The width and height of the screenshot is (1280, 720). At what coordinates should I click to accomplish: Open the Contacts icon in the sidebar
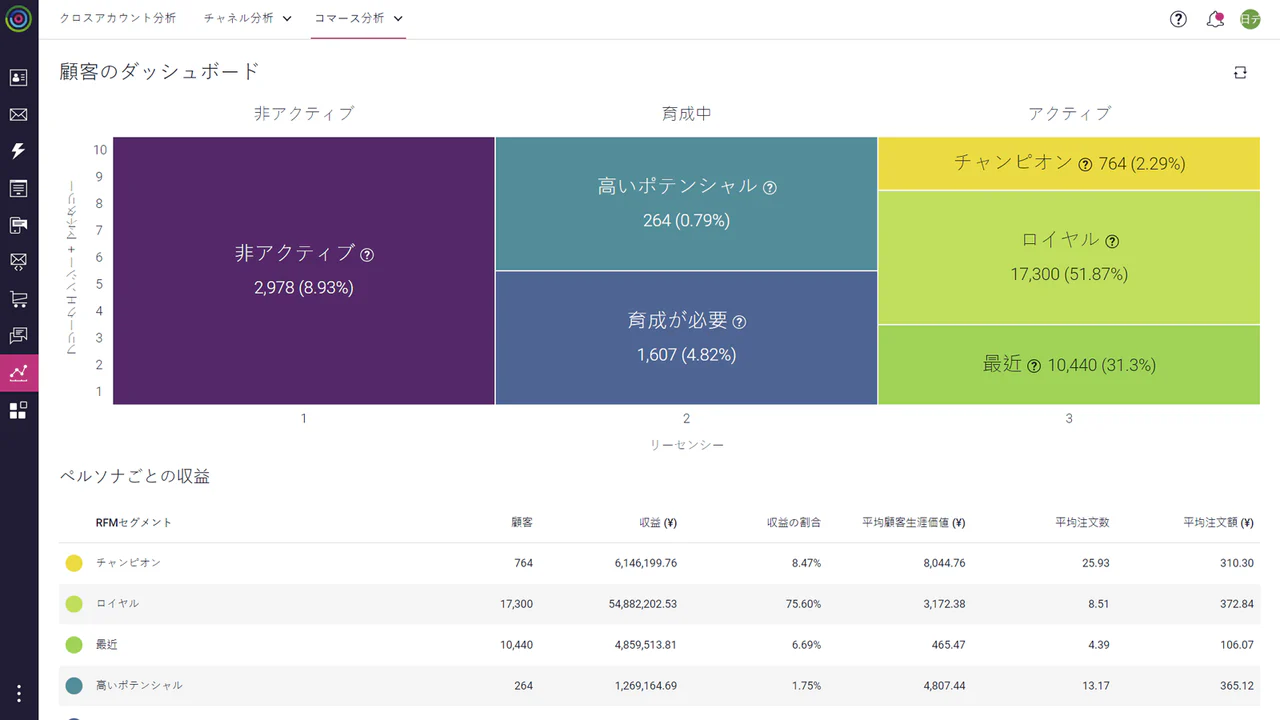click(x=18, y=78)
